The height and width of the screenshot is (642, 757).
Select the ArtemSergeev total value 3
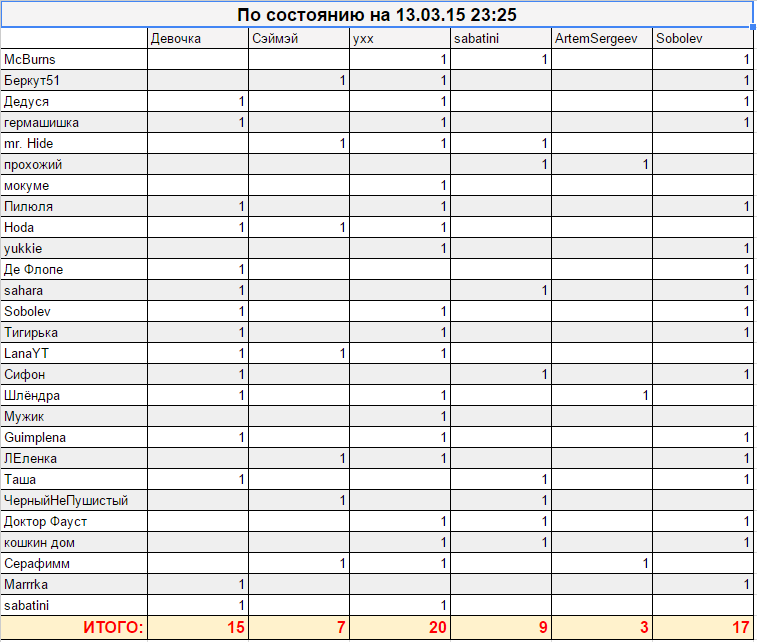point(602,627)
